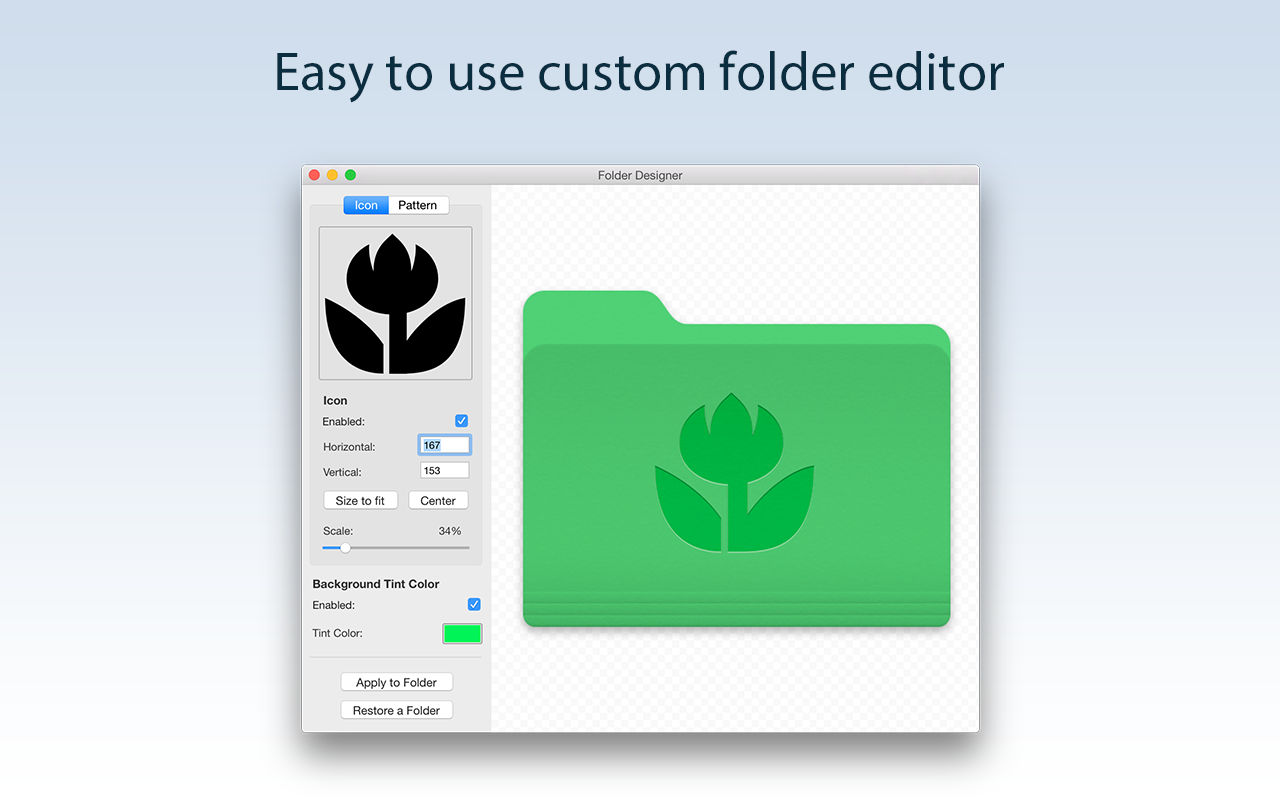Minimize the Folder Designer window

[332, 175]
